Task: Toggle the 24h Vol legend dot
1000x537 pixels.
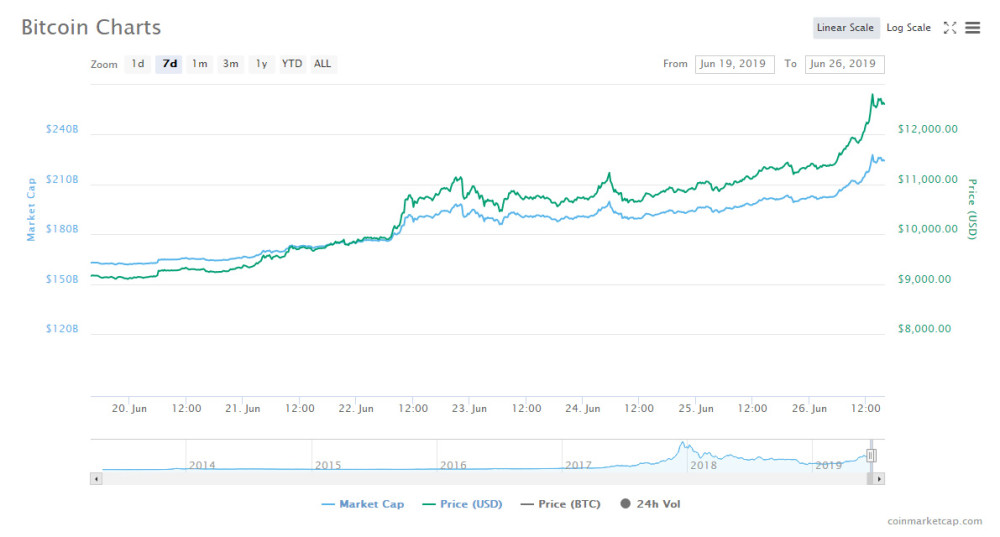Action: (625, 504)
